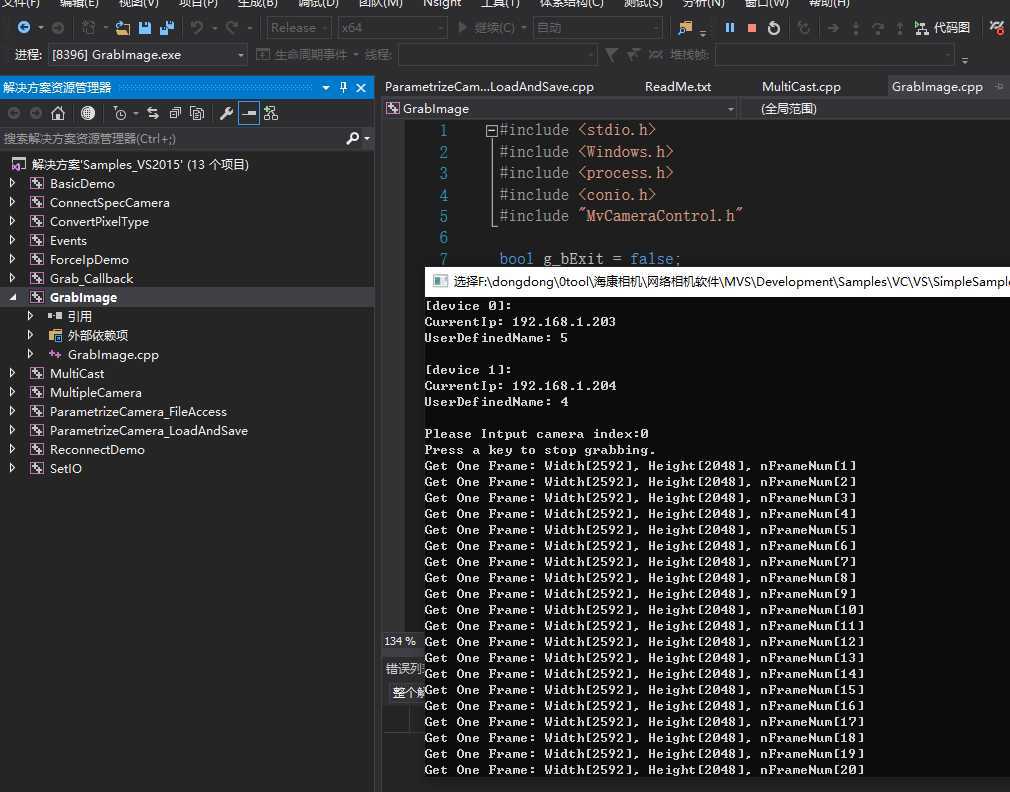Open the x64 platform dropdown
This screenshot has height=792, width=1010.
392,28
